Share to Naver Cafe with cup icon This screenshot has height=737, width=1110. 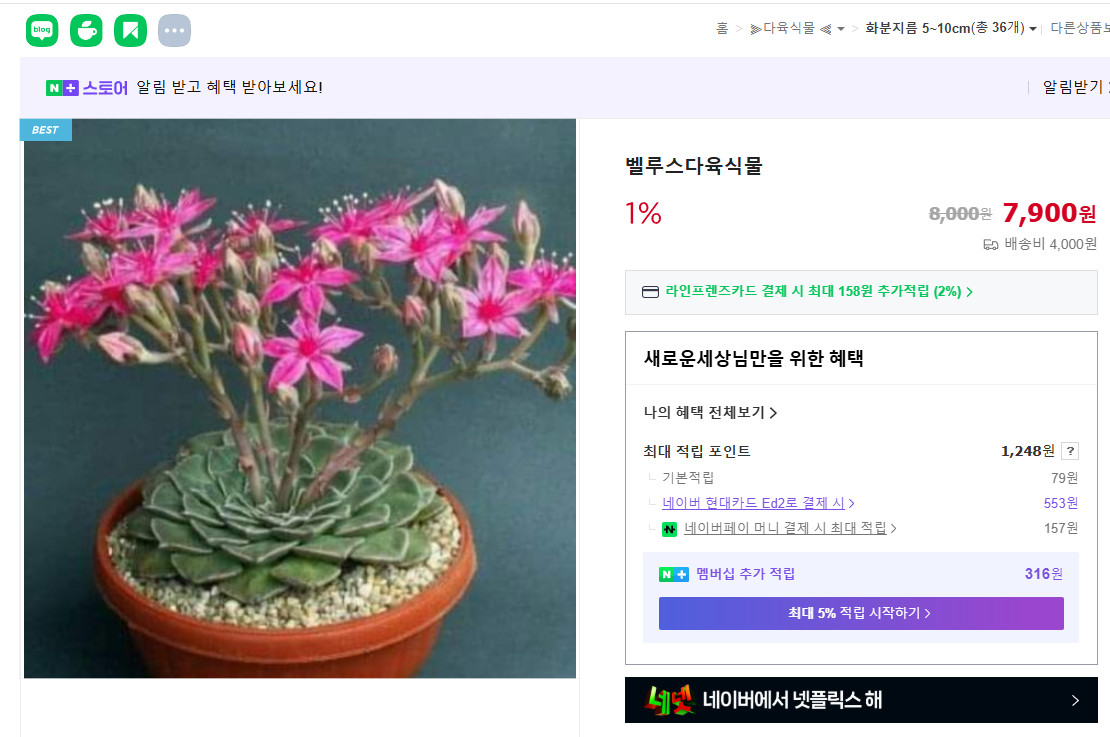point(86,30)
